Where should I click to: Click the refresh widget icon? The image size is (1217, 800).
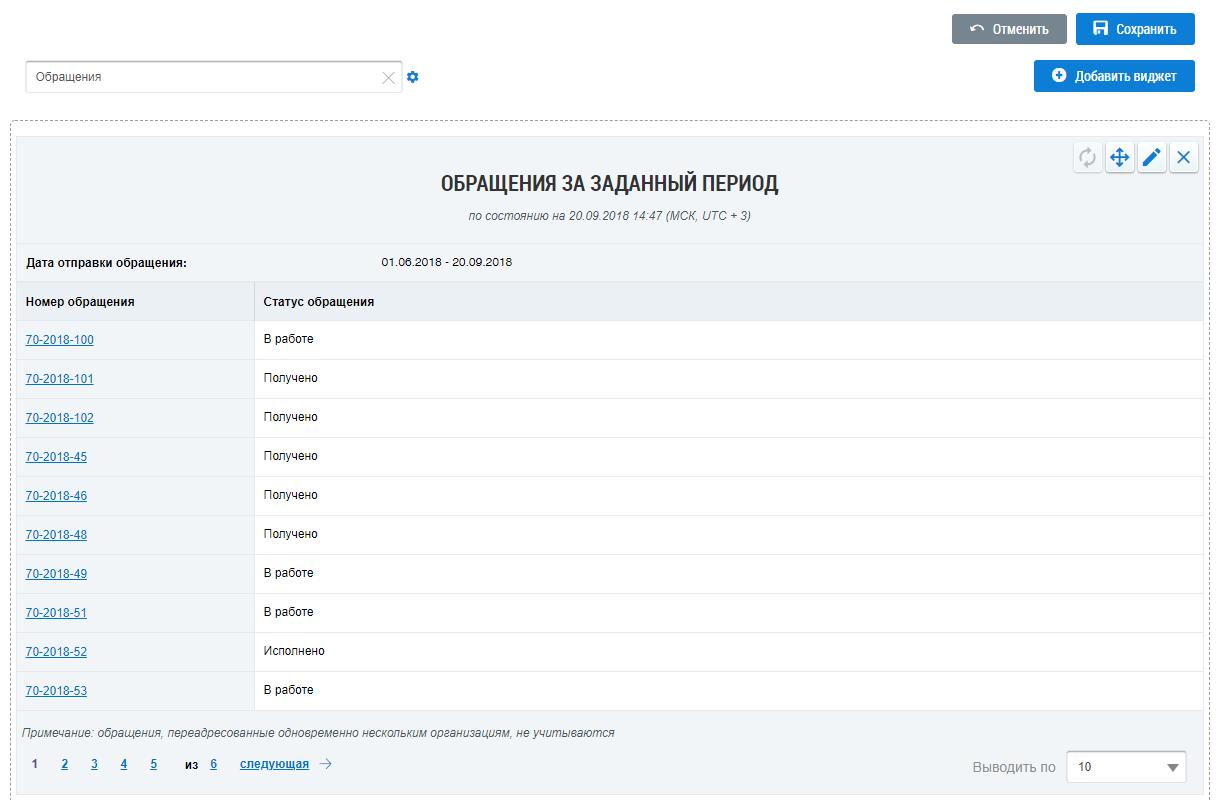tap(1088, 157)
